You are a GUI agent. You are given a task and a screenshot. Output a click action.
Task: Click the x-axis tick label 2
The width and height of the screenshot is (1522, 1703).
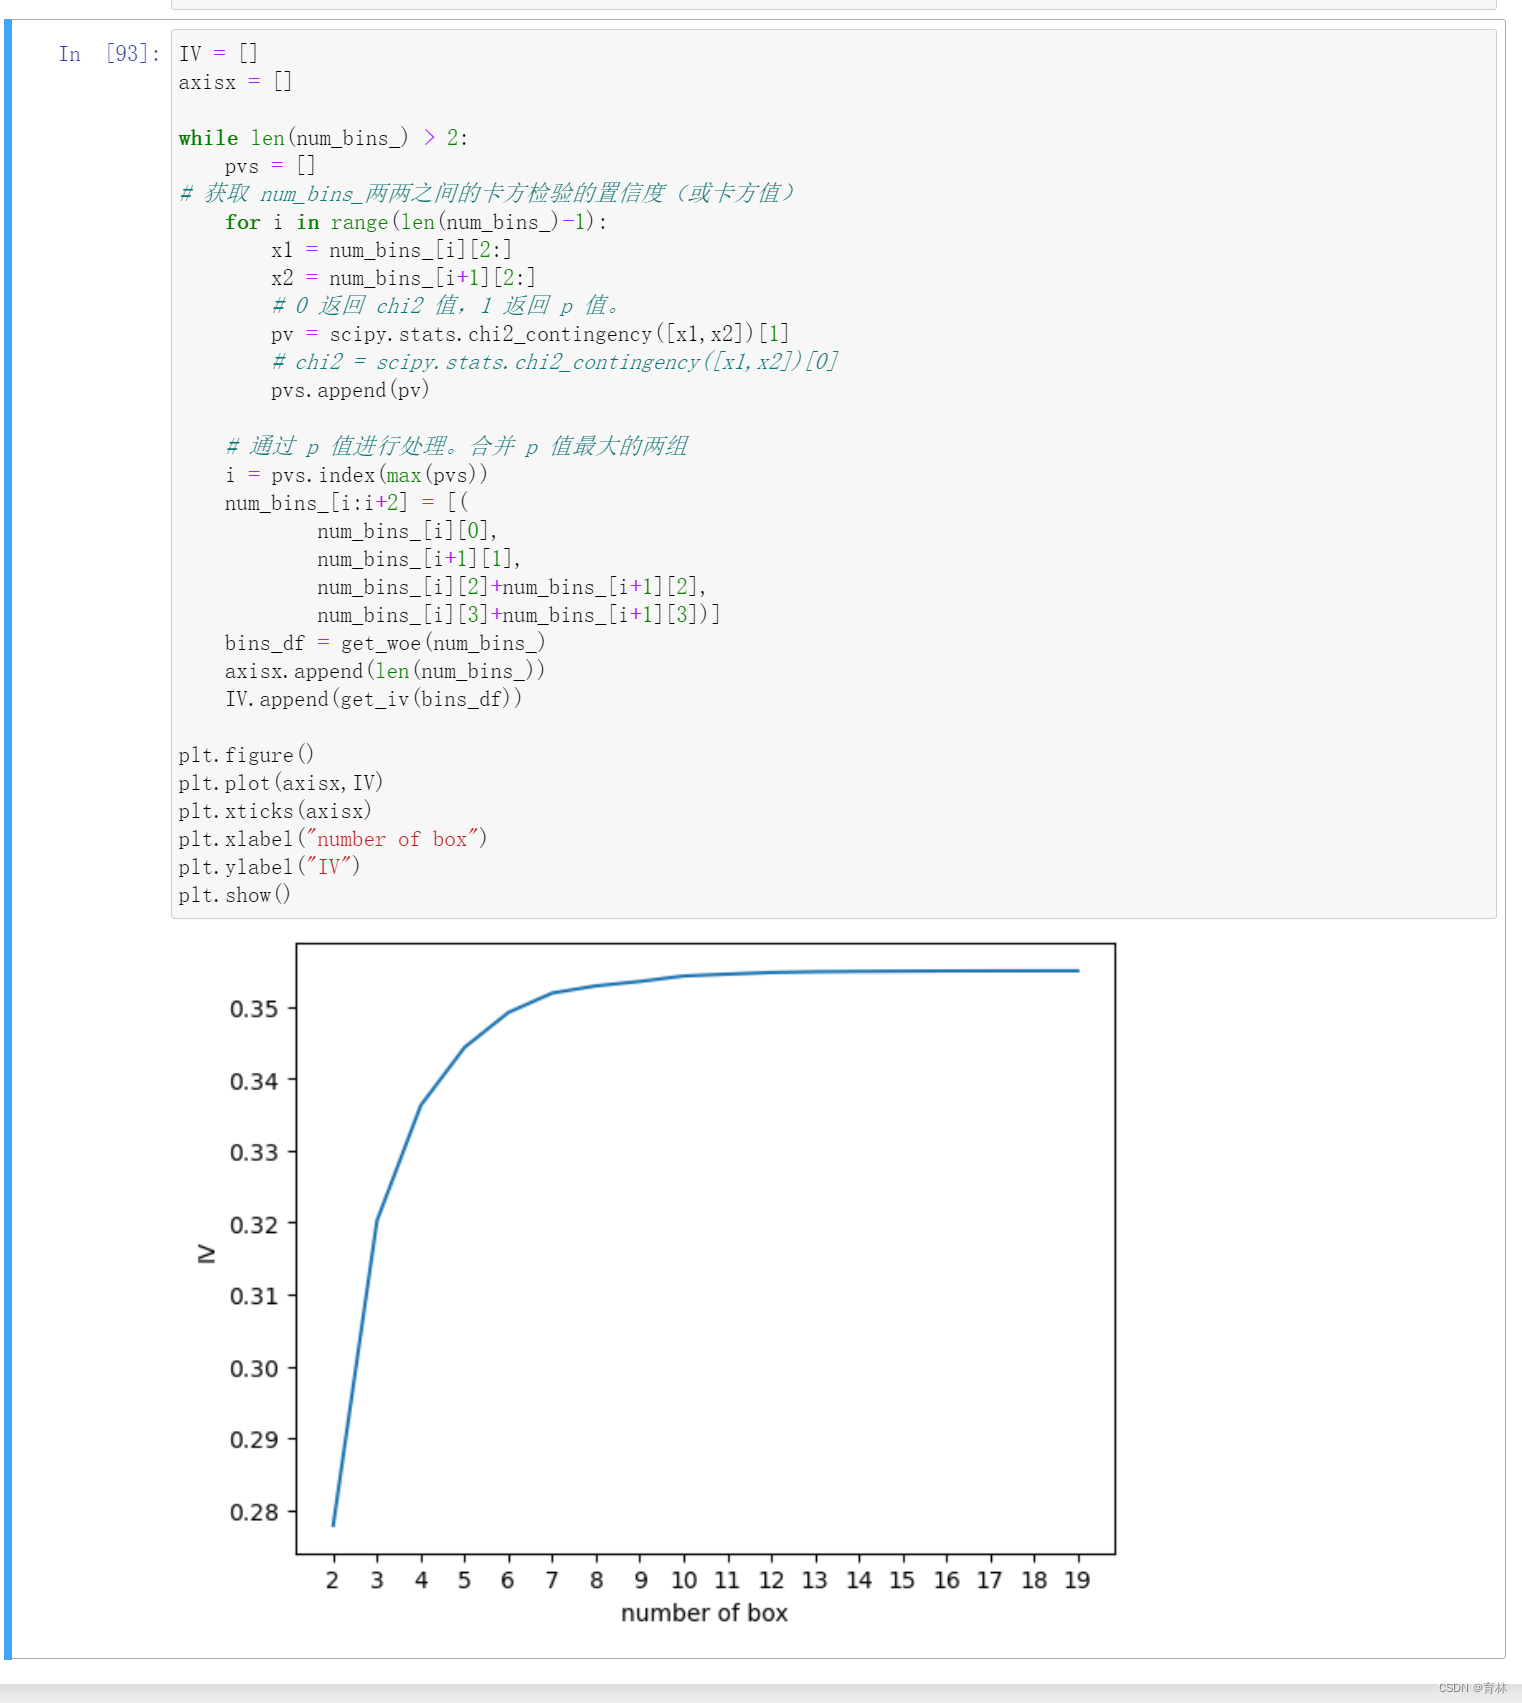point(333,1580)
